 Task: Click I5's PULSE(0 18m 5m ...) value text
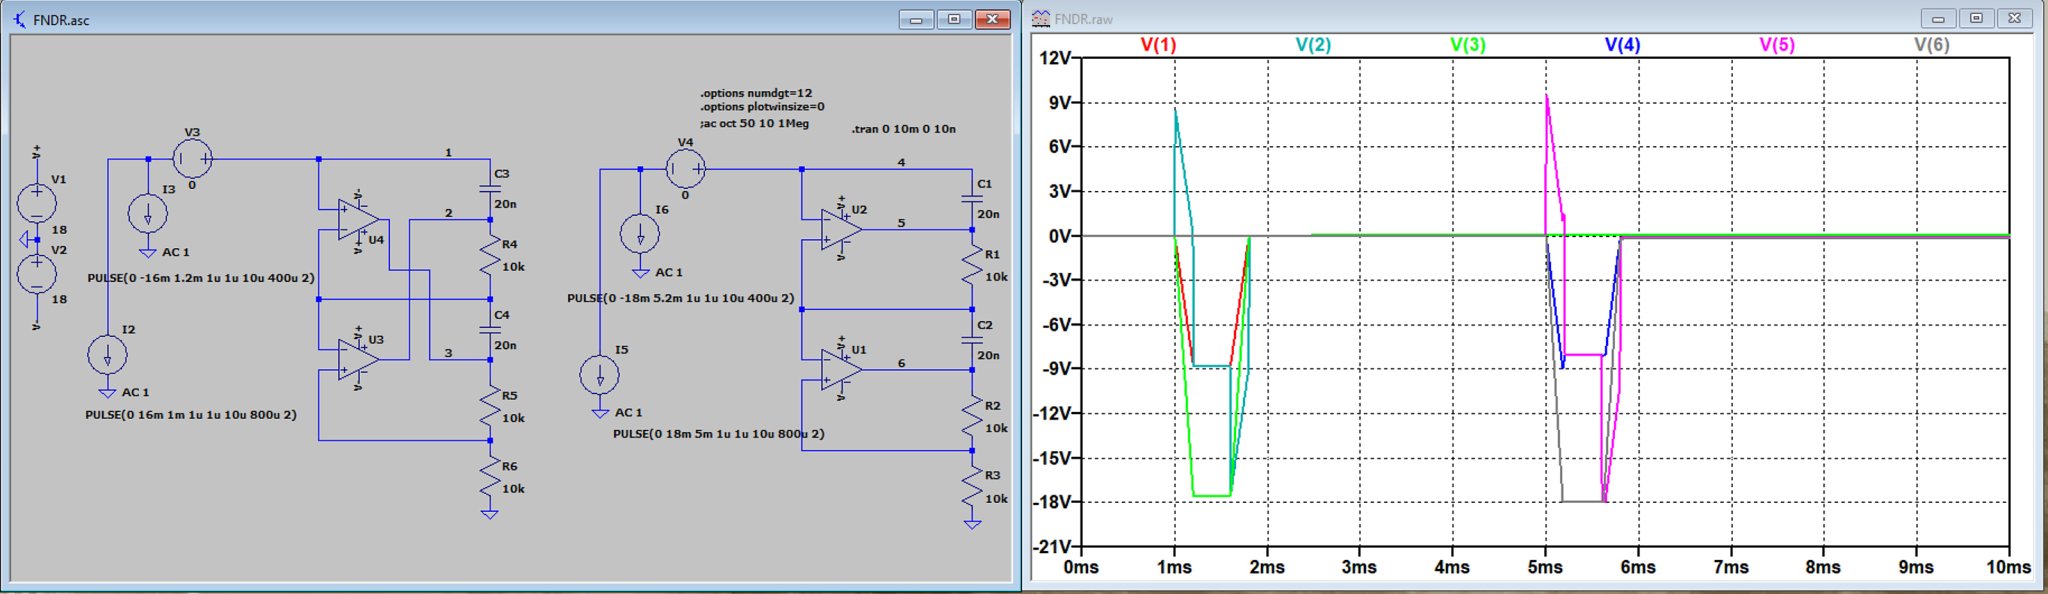click(x=719, y=434)
